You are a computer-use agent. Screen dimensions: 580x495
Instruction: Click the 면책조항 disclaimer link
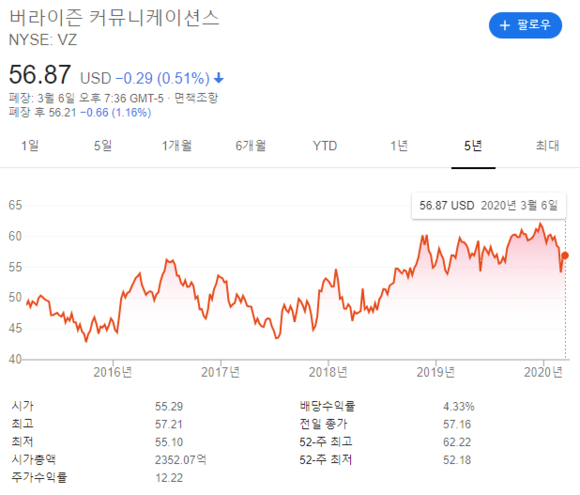click(x=196, y=98)
